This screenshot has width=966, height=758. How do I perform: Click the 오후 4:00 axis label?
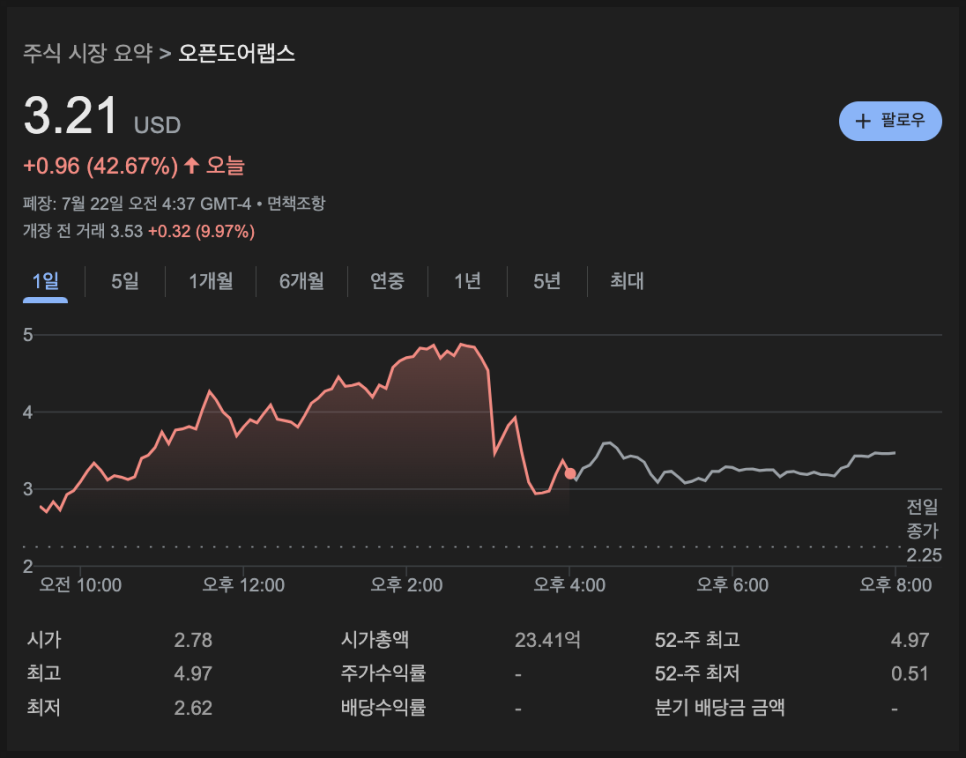[x=569, y=585]
